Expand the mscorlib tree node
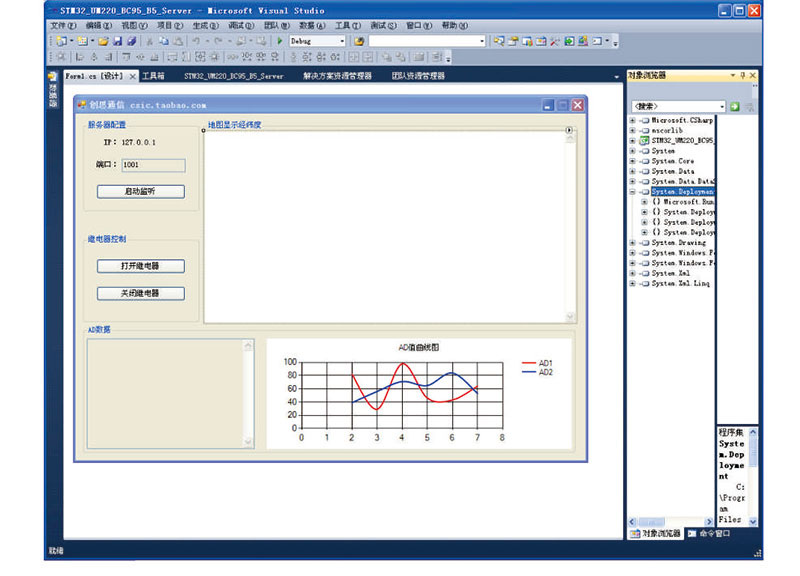Screen dimensions: 800x576 pos(632,131)
